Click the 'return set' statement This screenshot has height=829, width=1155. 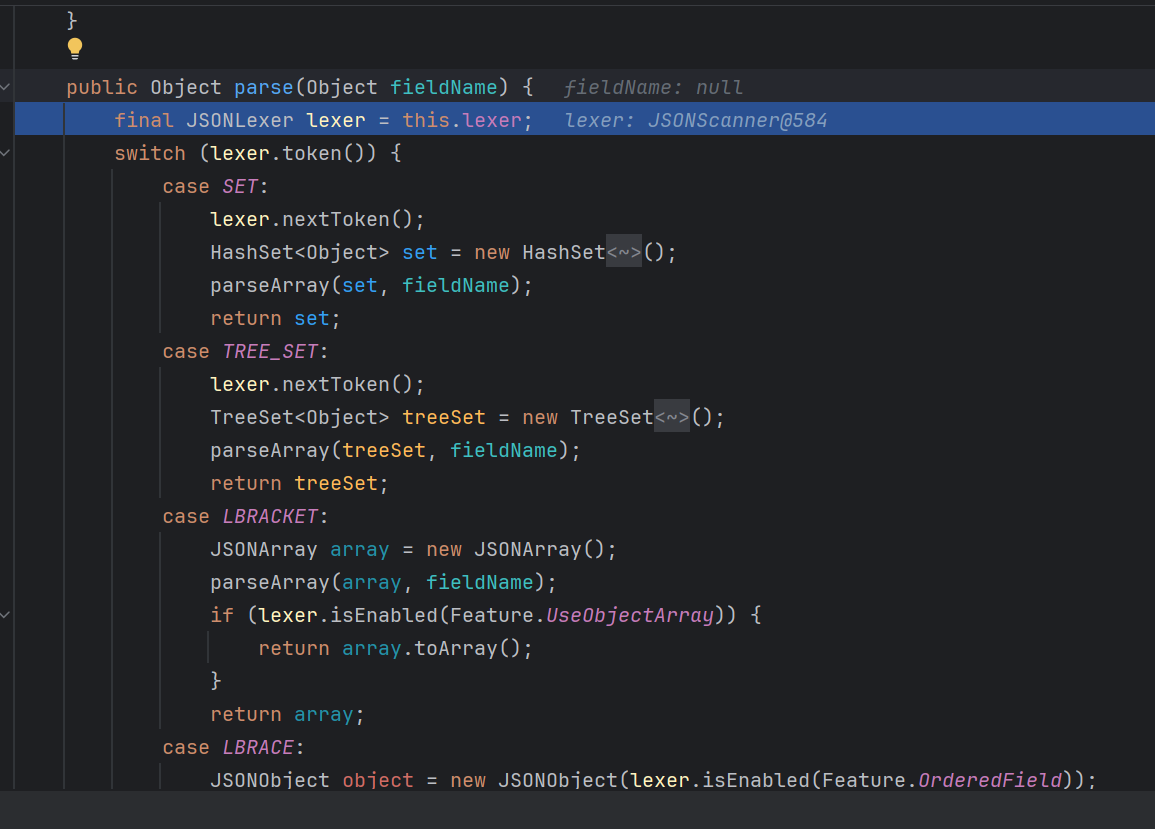point(275,319)
